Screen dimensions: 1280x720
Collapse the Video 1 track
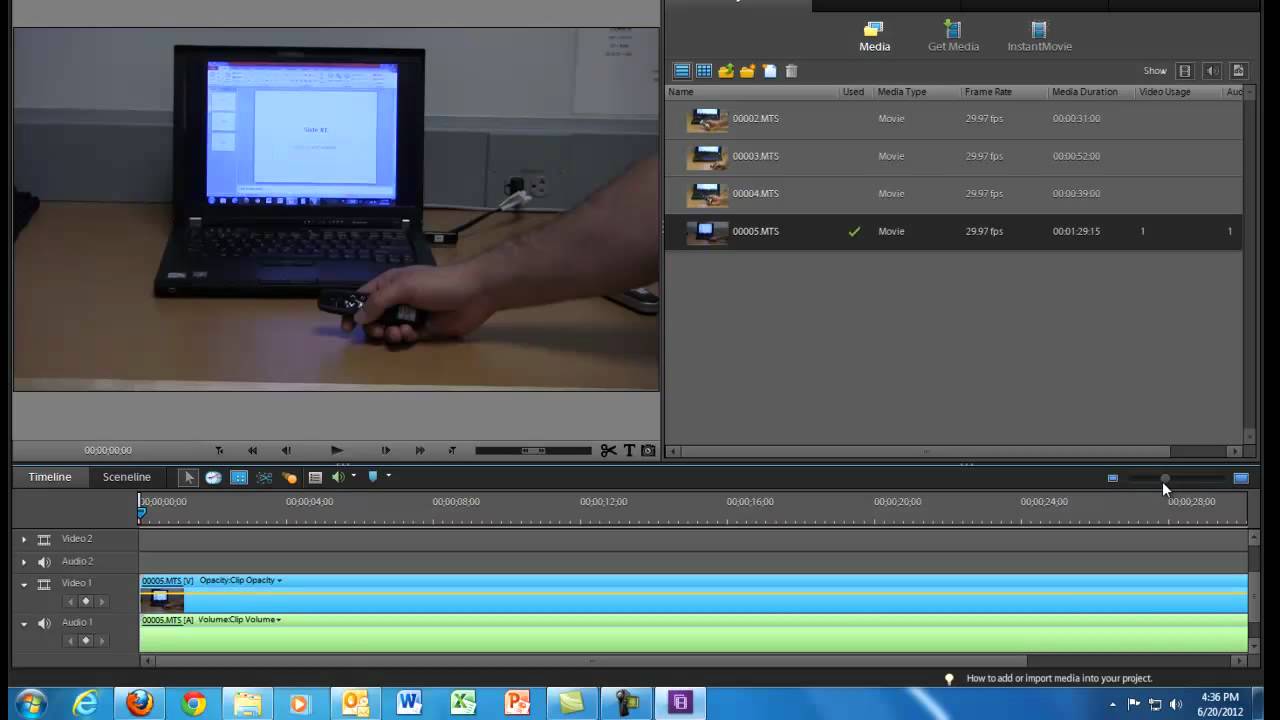tap(24, 584)
